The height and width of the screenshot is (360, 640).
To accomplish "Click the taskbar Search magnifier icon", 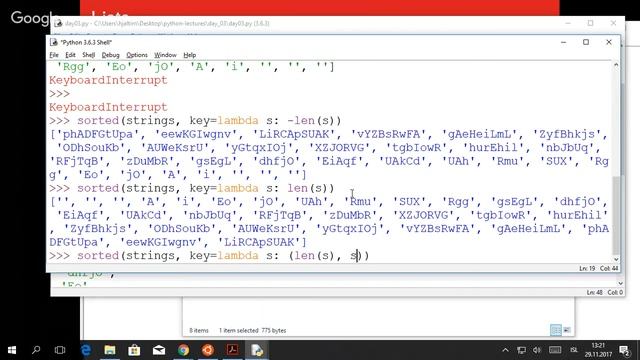I will click(36, 350).
